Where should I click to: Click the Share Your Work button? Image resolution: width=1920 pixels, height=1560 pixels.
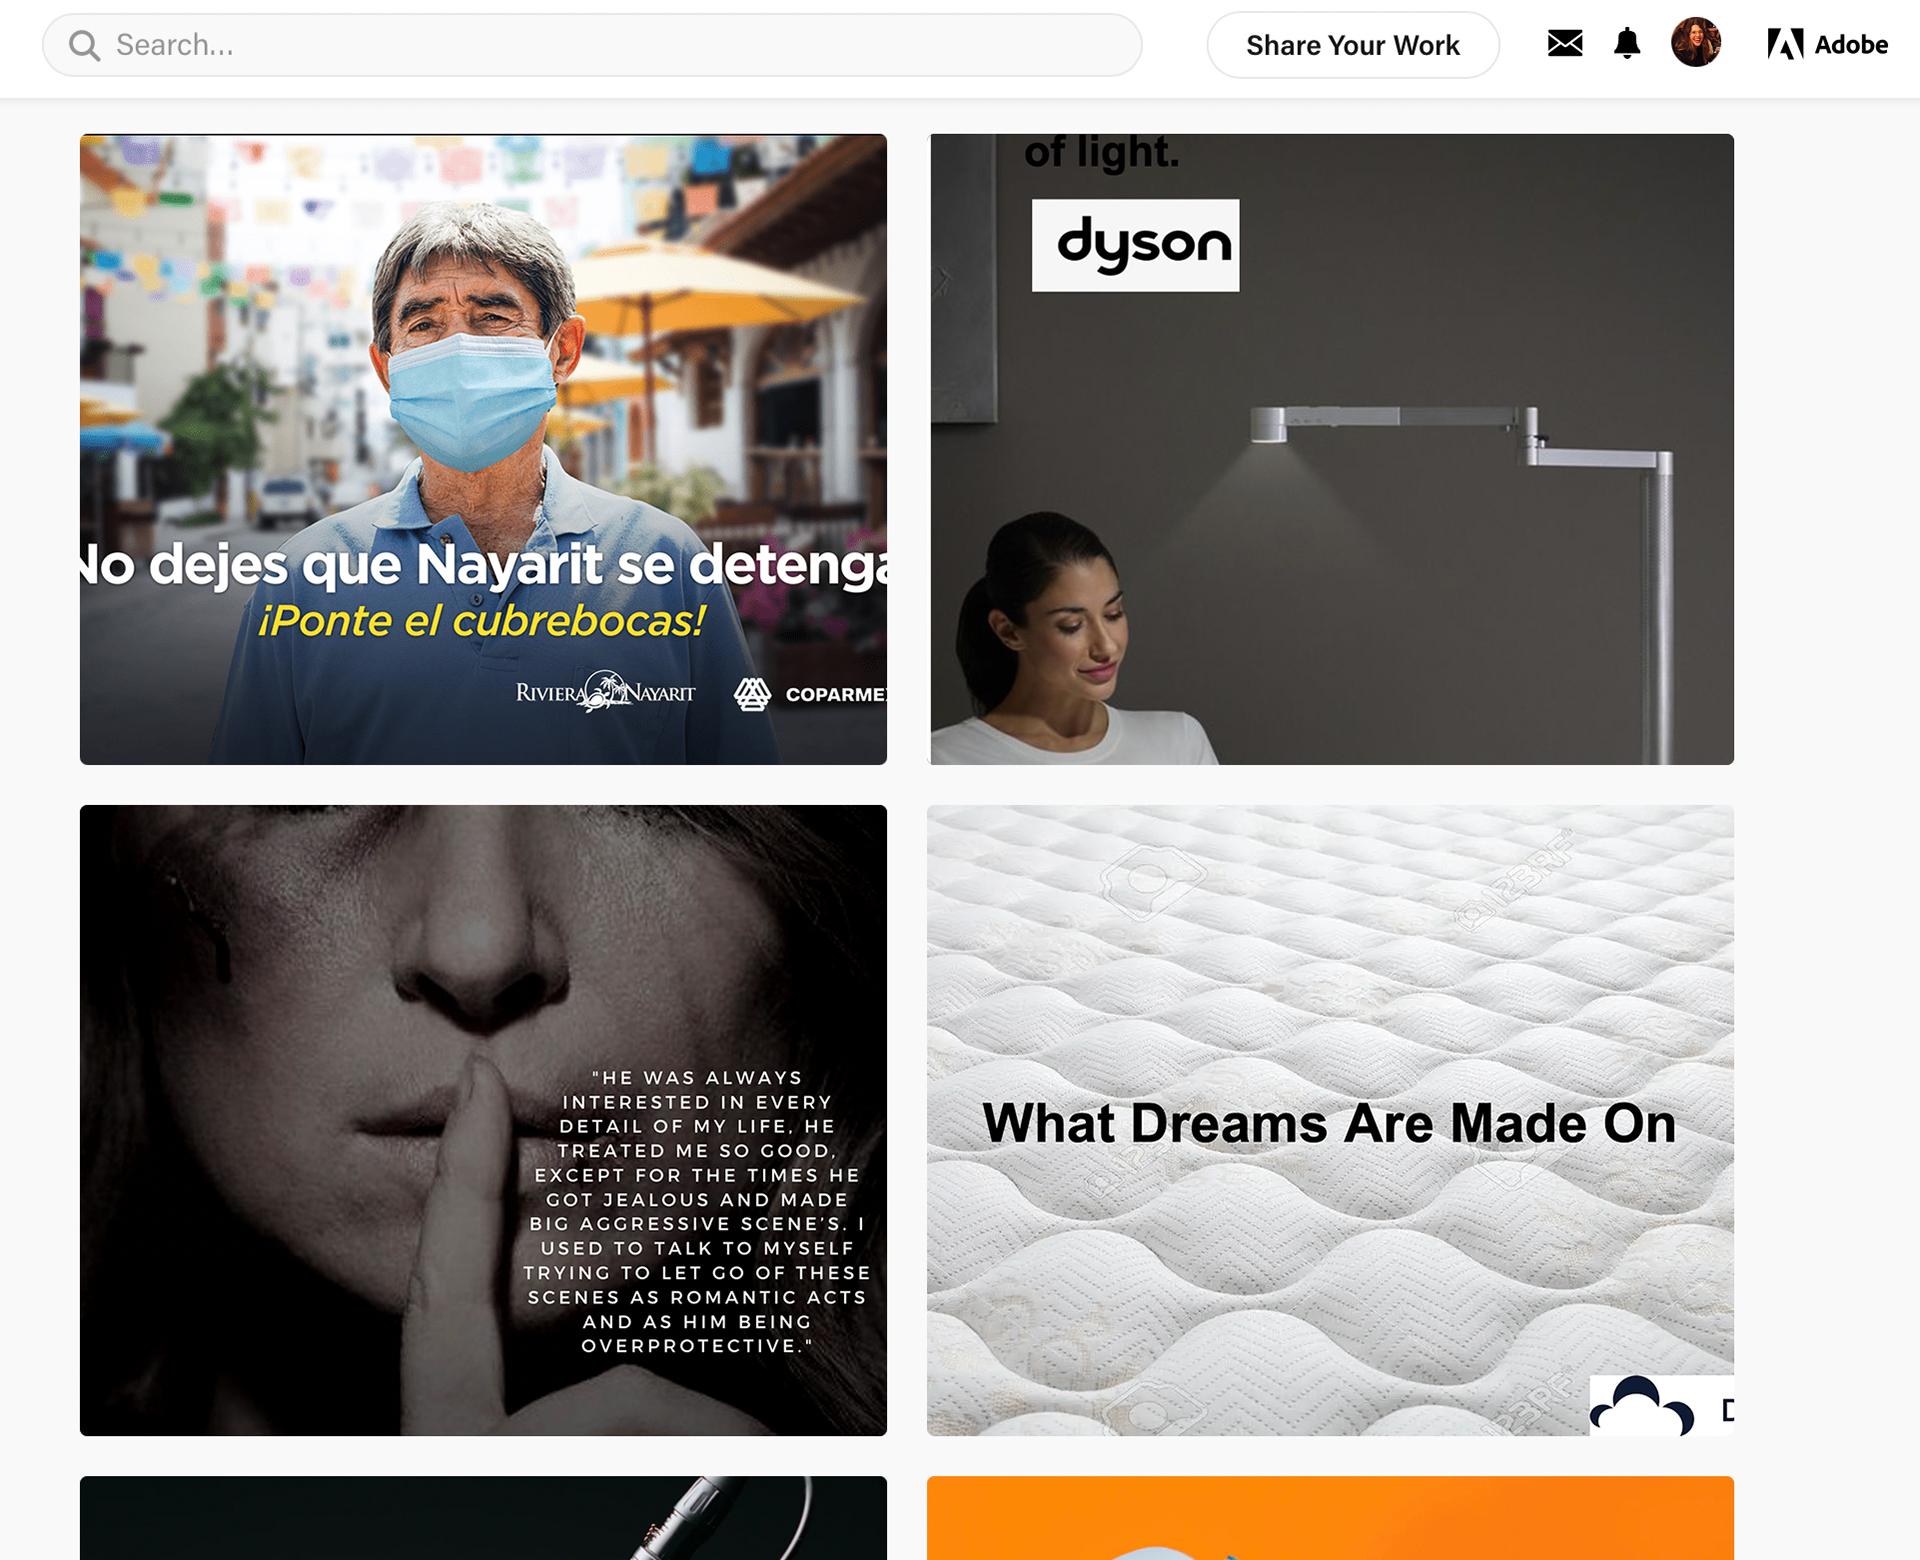(1353, 45)
